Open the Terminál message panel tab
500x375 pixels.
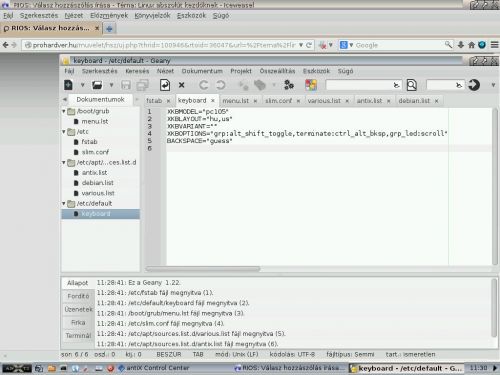78,336
